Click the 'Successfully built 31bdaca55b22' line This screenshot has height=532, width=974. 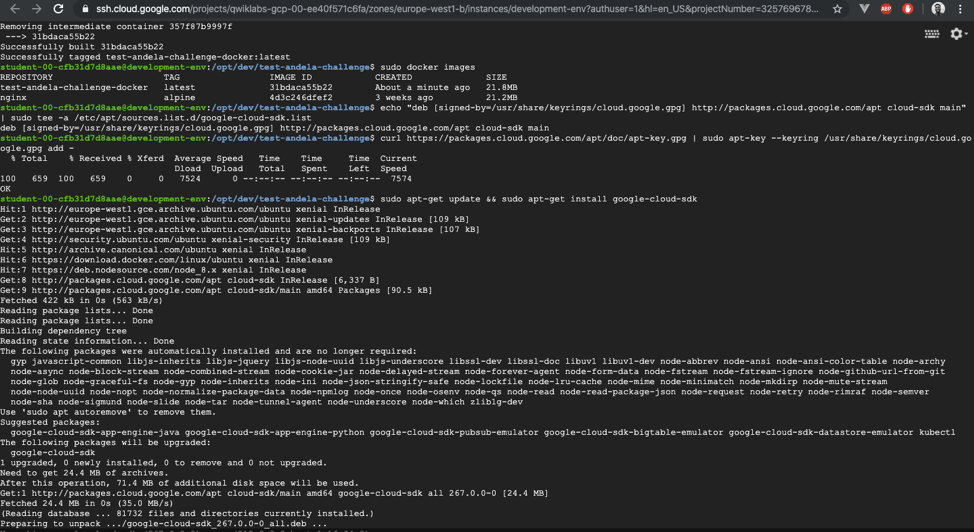82,47
